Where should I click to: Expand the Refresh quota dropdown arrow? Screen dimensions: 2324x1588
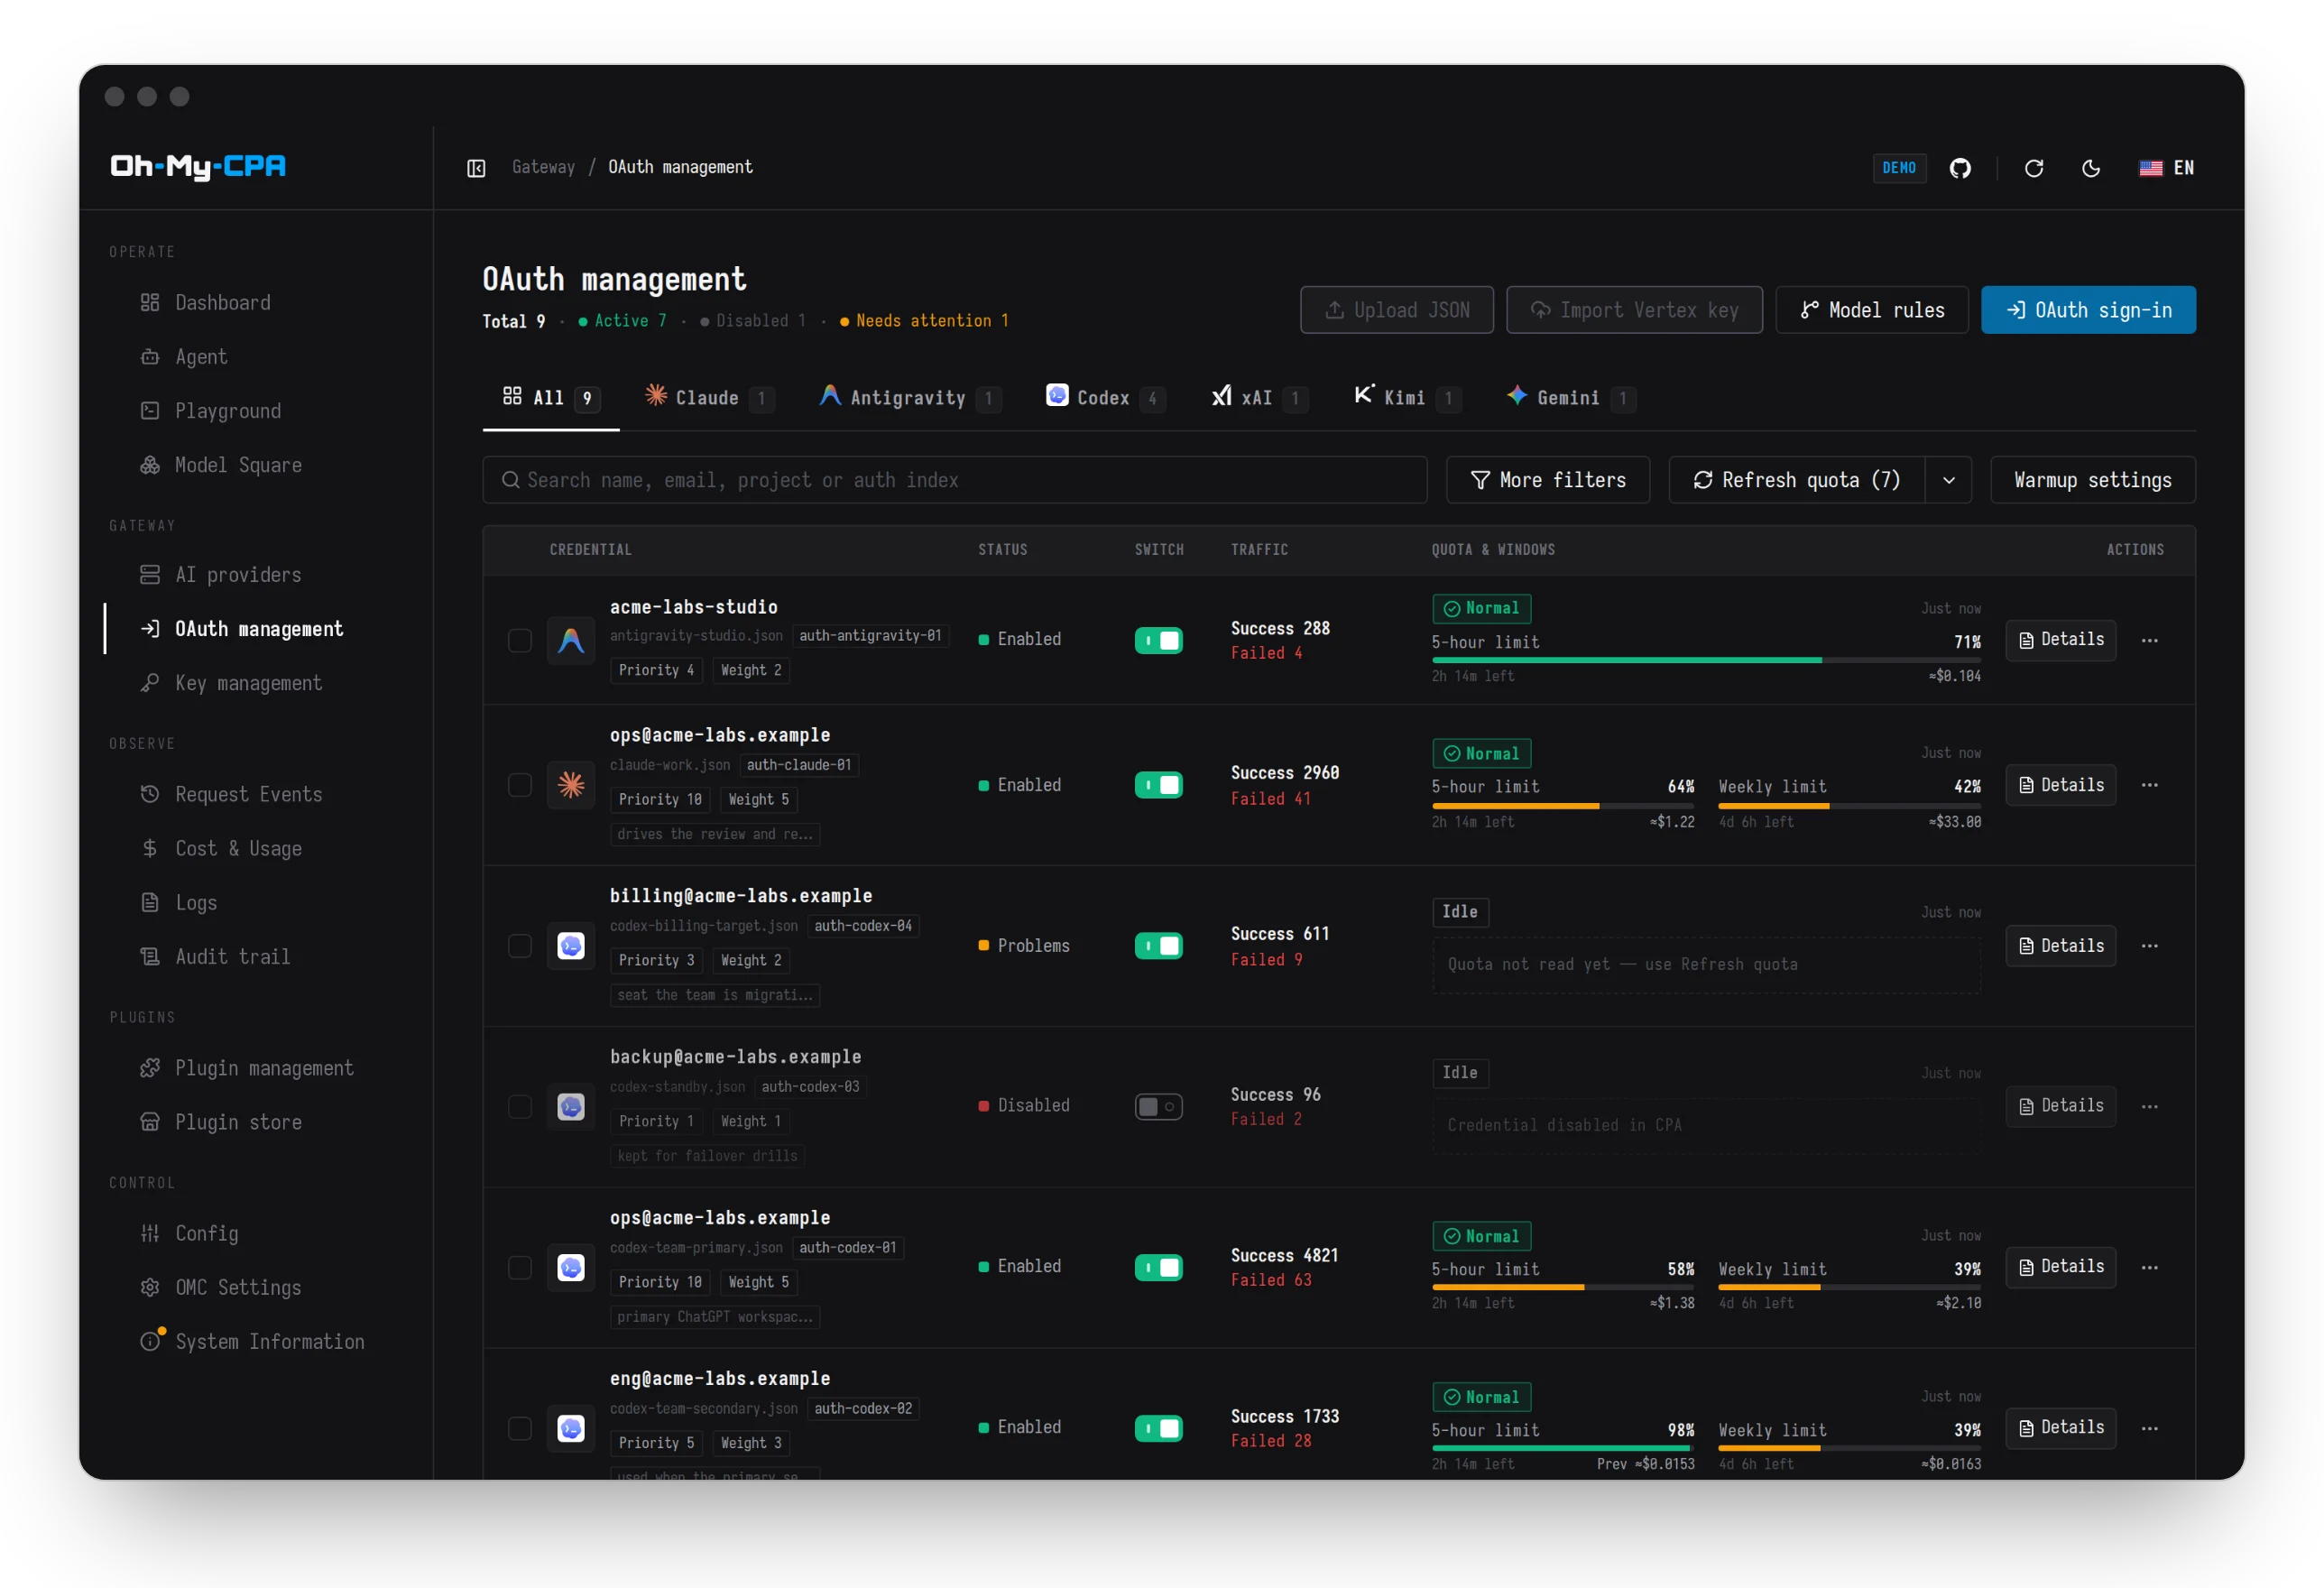pyautogui.click(x=1948, y=480)
